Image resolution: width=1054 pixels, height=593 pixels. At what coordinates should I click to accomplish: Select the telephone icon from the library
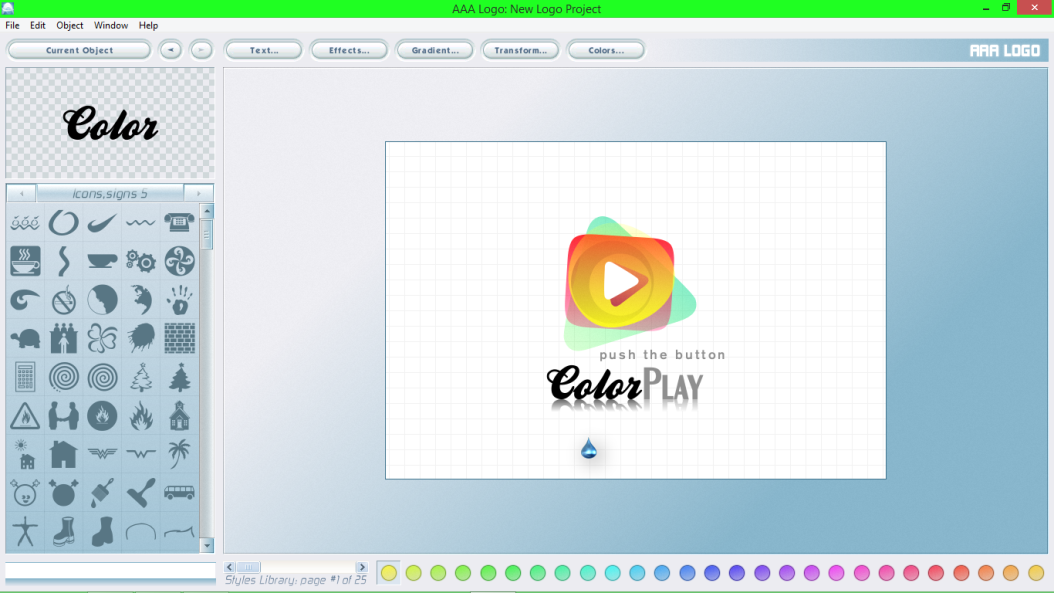click(x=179, y=222)
